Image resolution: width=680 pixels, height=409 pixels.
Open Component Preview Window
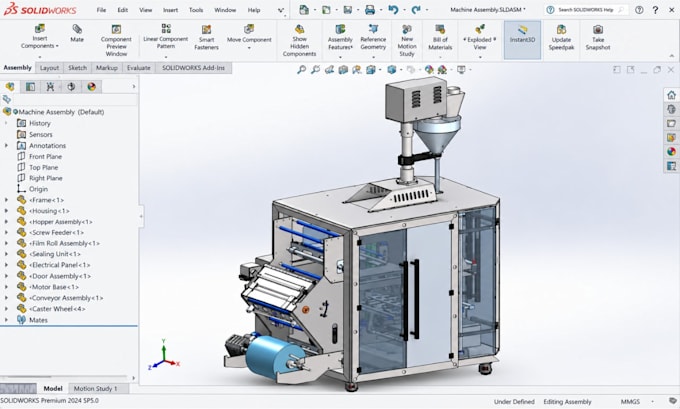(x=116, y=40)
